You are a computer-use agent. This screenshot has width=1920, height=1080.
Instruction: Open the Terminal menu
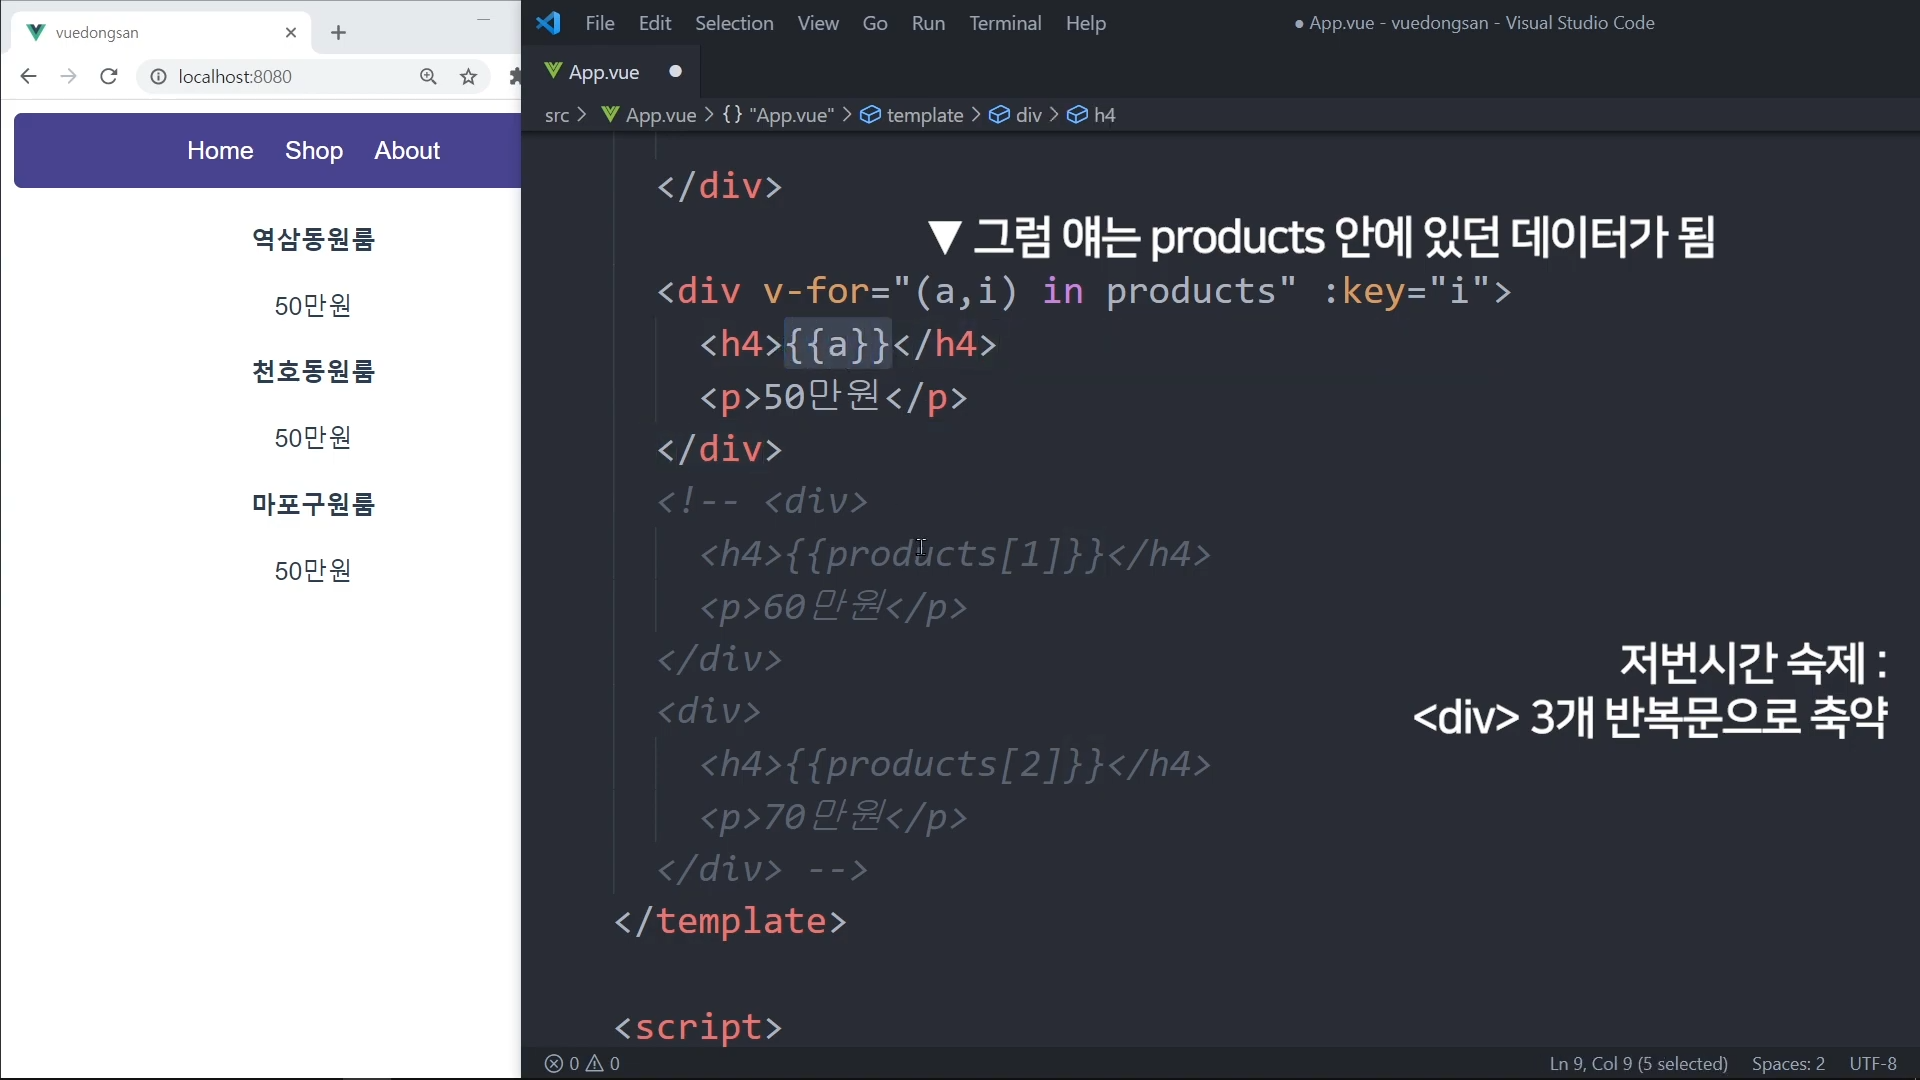click(x=1004, y=23)
